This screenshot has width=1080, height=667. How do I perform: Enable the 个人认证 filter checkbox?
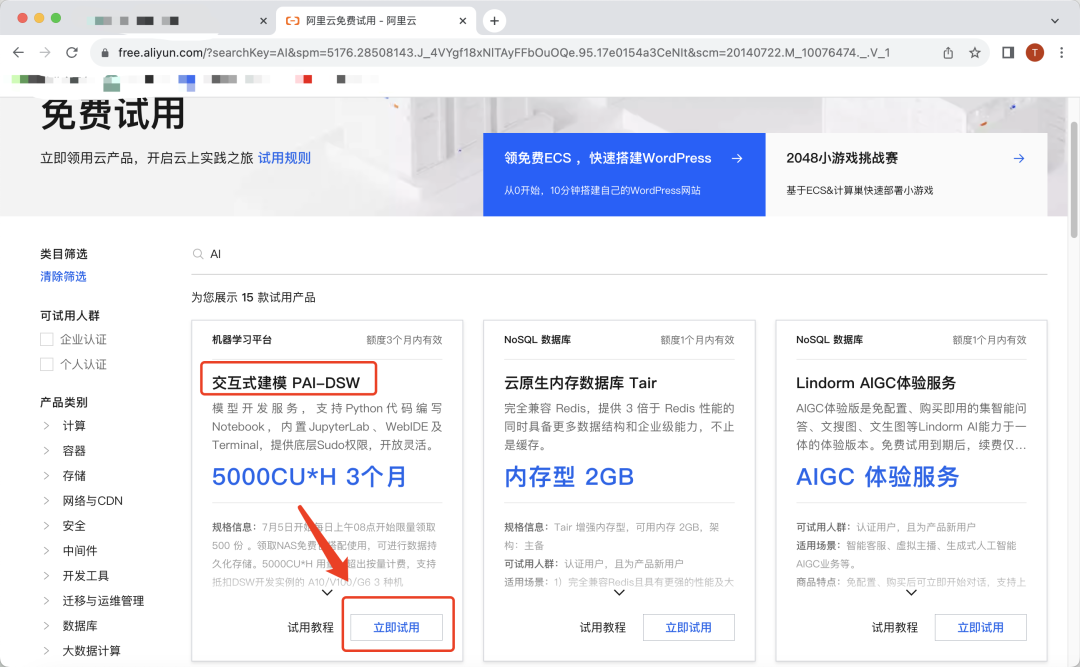[x=46, y=366]
